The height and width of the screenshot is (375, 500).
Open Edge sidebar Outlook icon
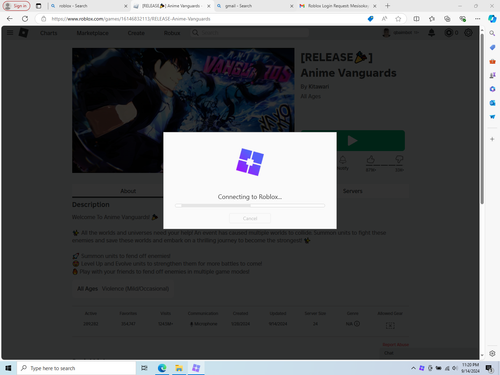(x=492, y=103)
